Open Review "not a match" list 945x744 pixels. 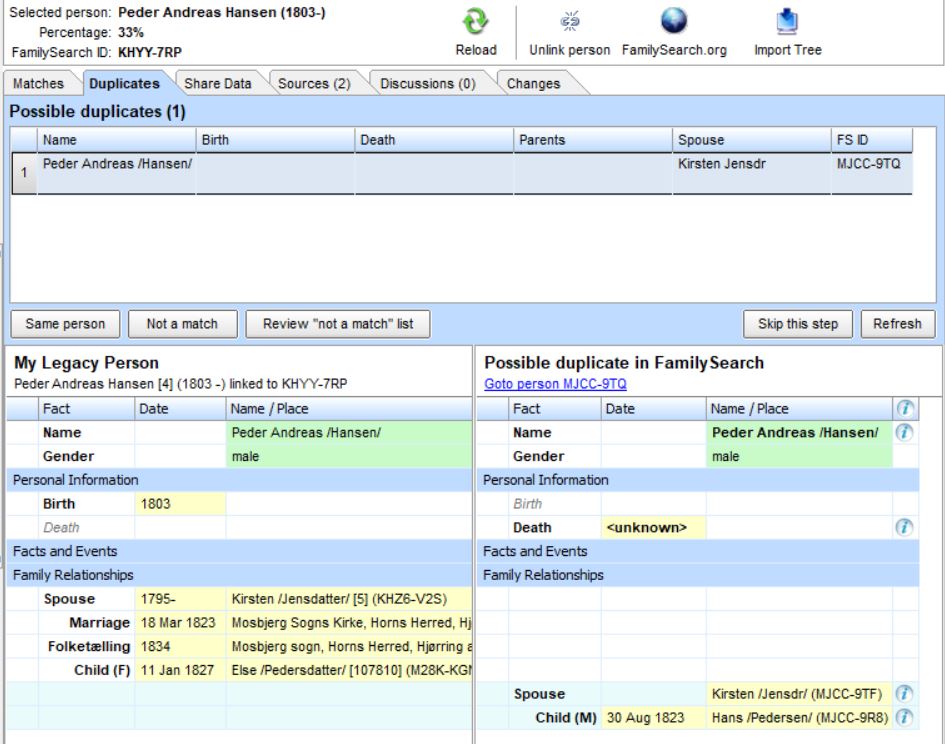point(338,324)
